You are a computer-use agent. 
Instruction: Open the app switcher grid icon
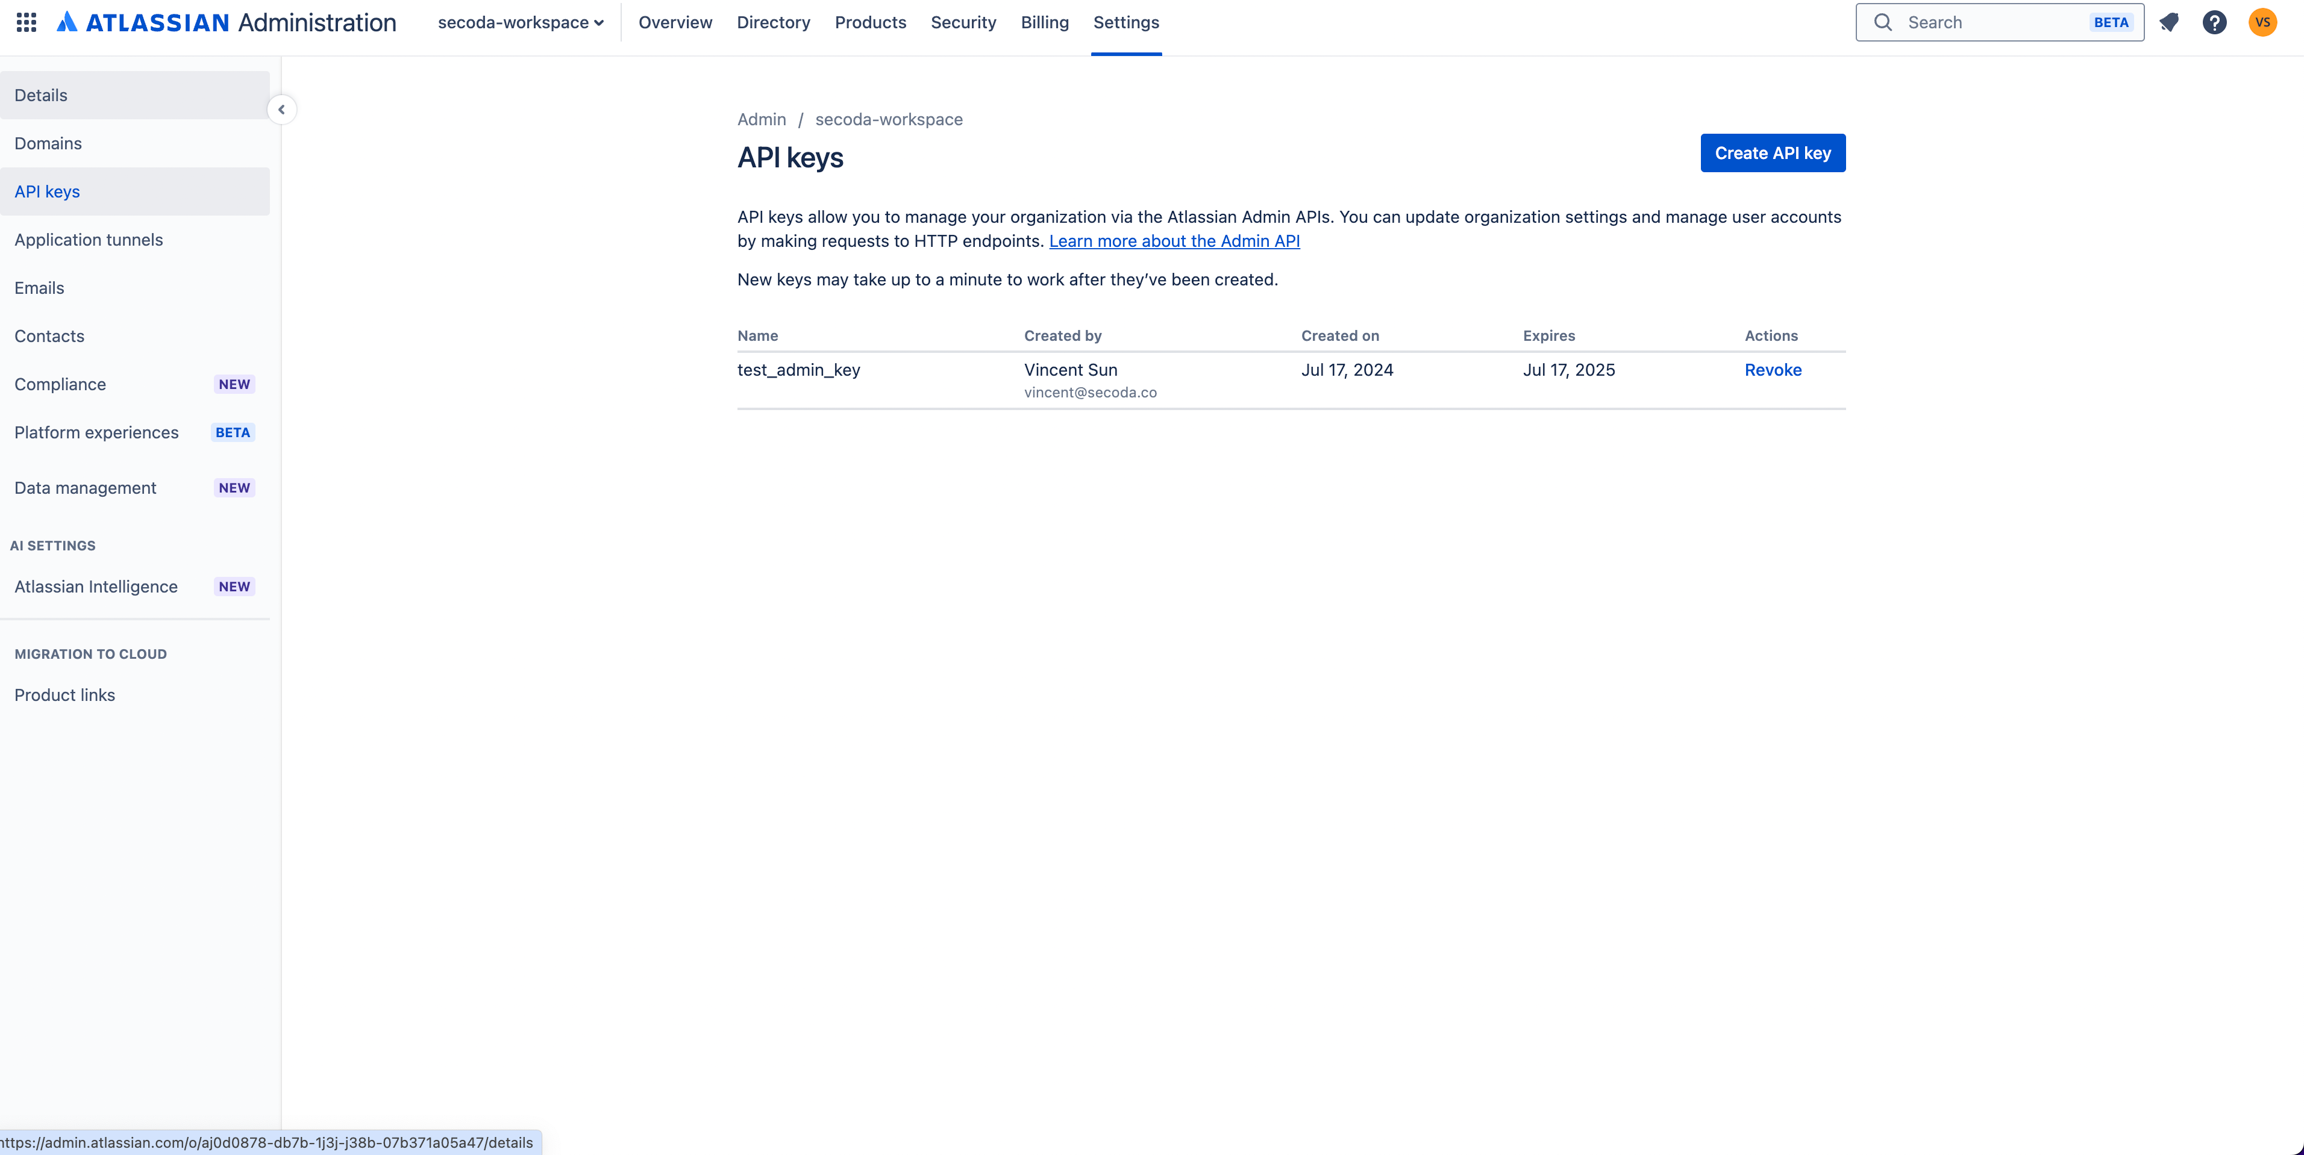[27, 22]
